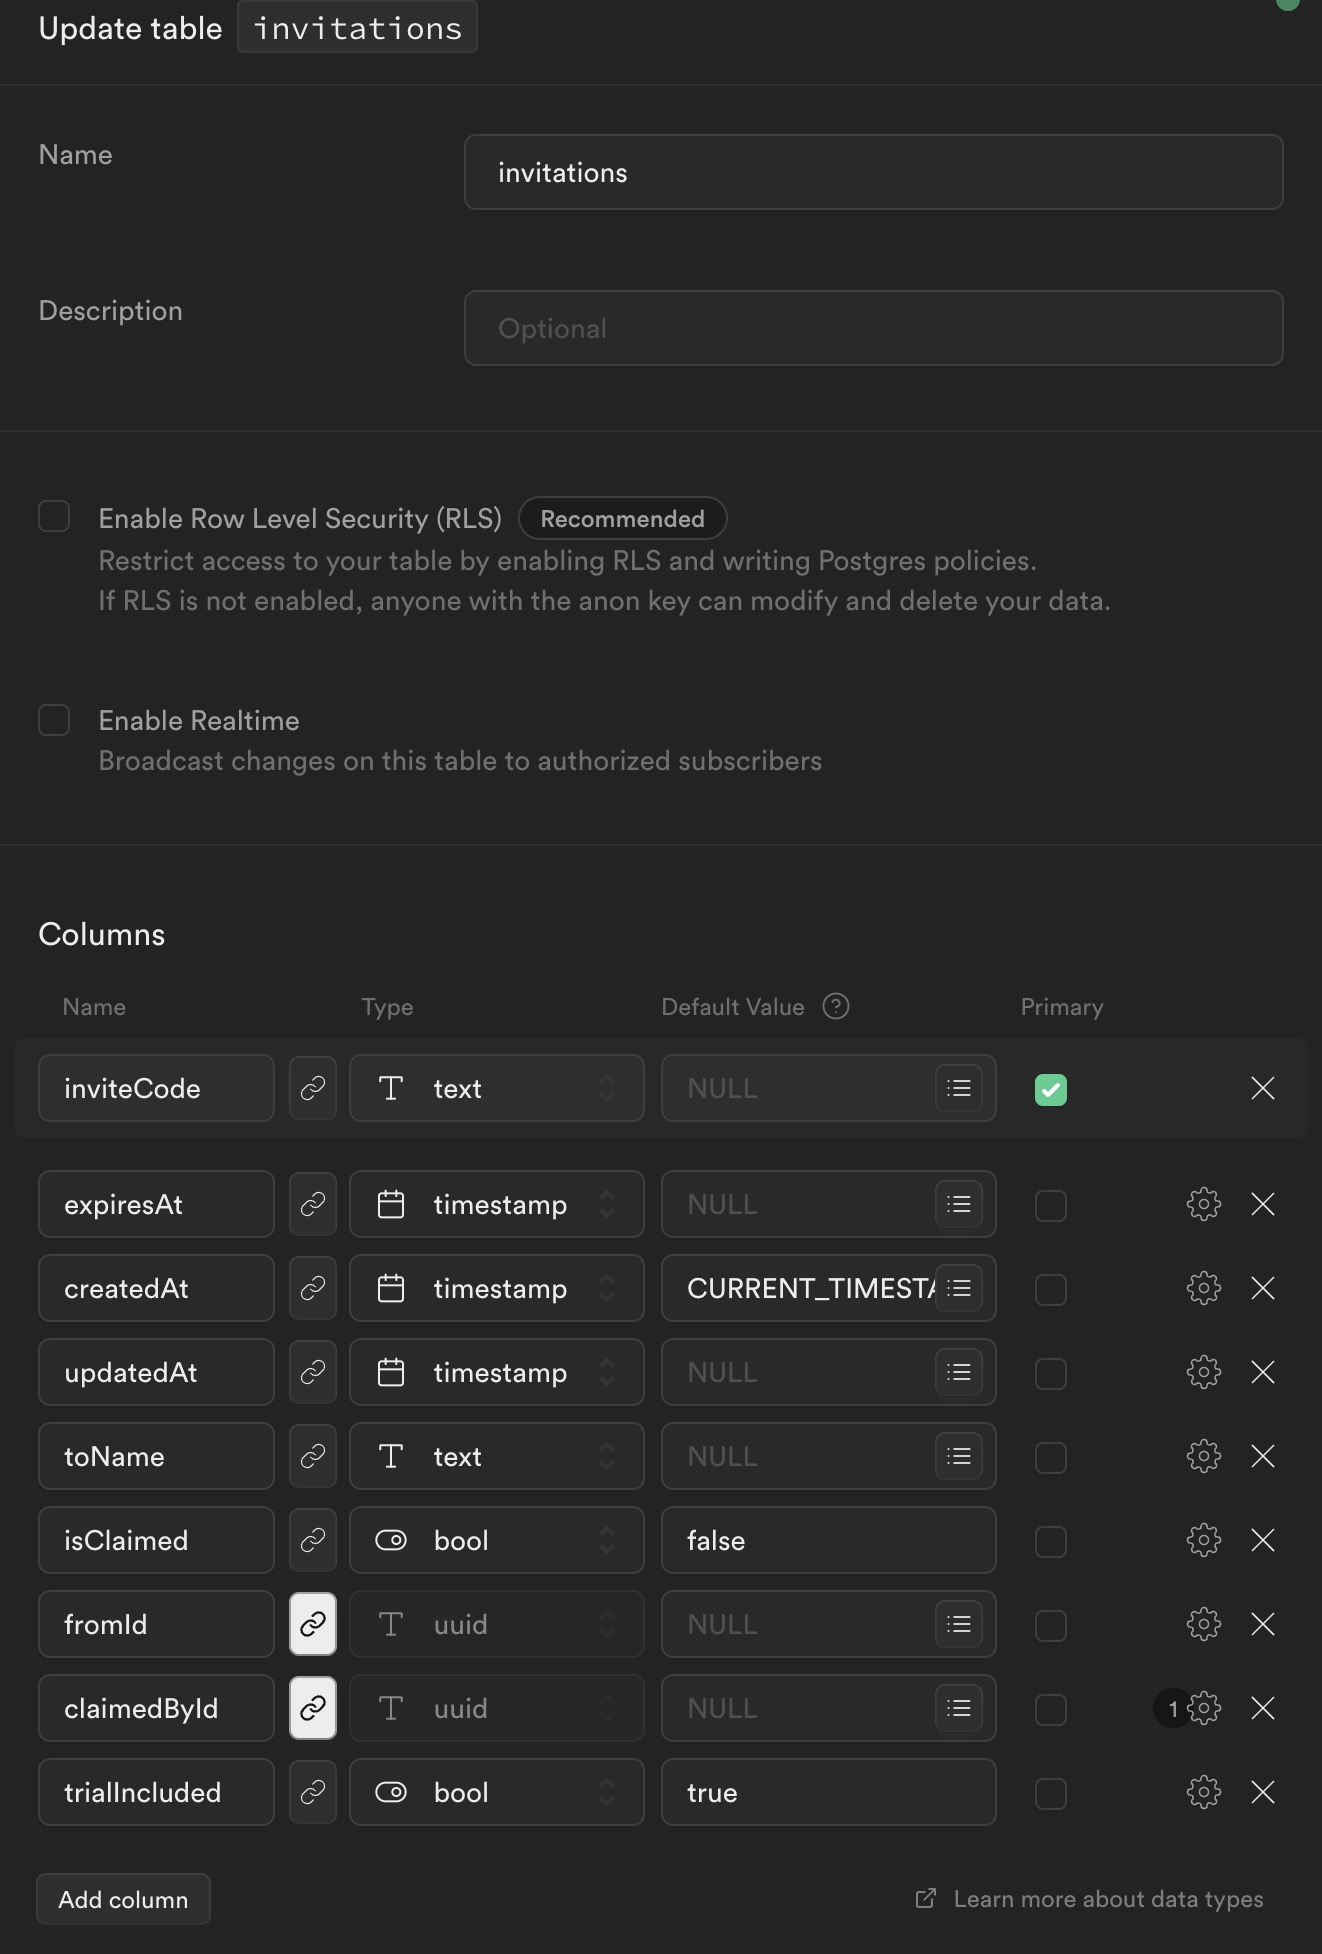Edit the claimedById column name

156,1708
